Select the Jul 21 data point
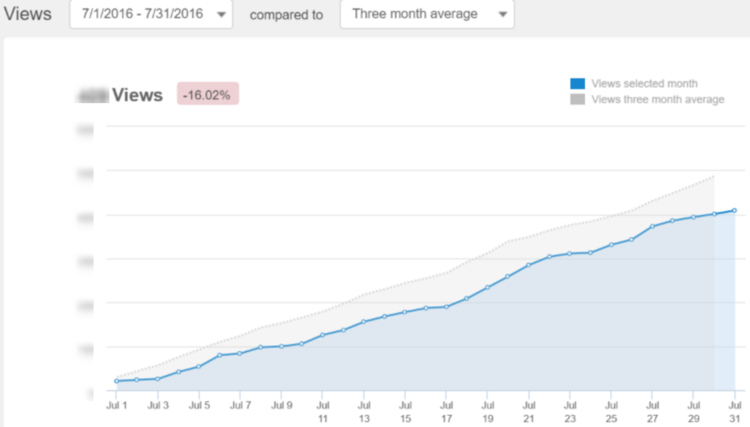The height and width of the screenshot is (427, 750). tap(528, 265)
